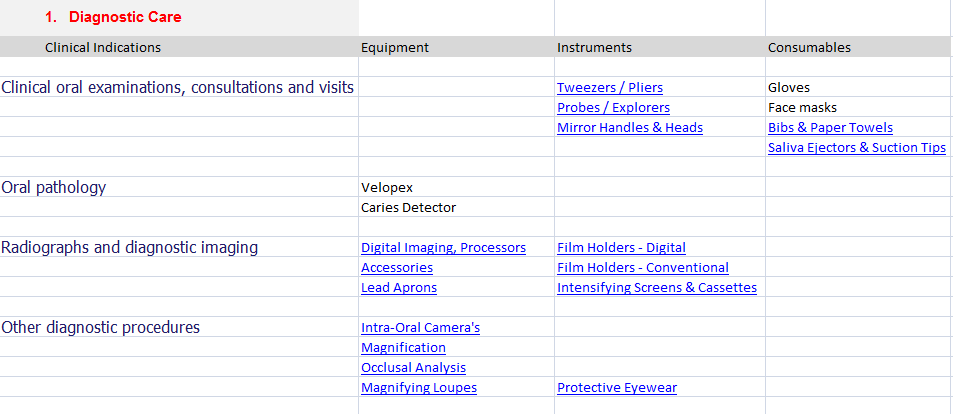This screenshot has width=953, height=414.
Task: Select the Velopex cell
Action: coord(387,188)
